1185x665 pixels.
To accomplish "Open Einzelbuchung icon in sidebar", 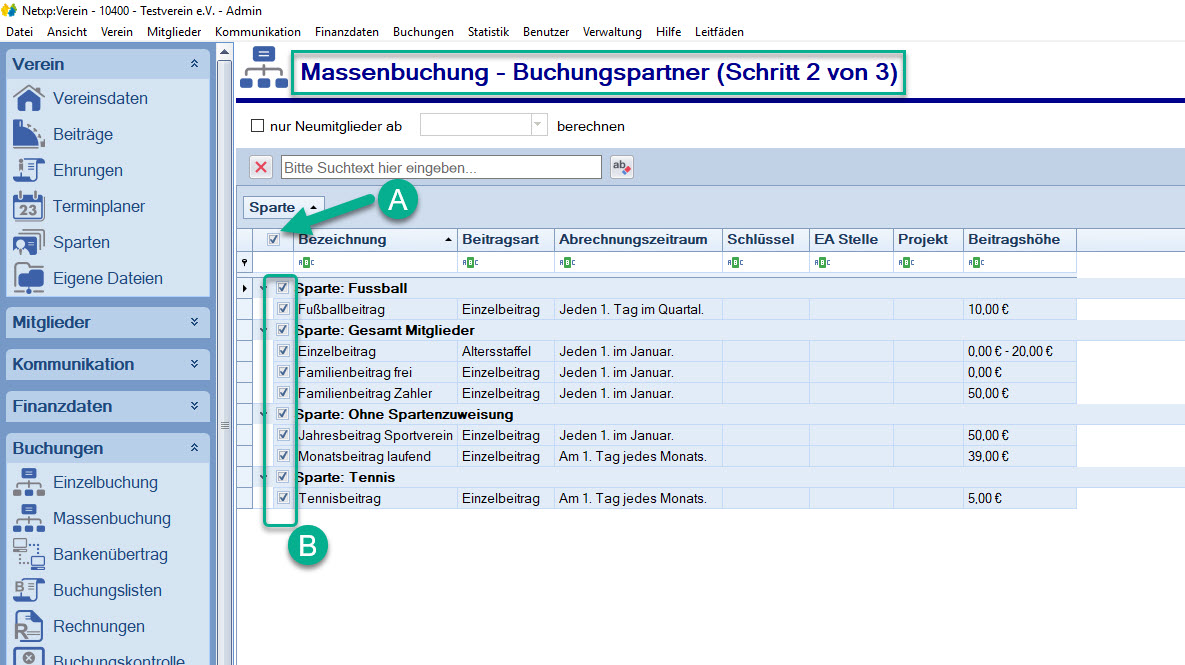I will click(29, 482).
